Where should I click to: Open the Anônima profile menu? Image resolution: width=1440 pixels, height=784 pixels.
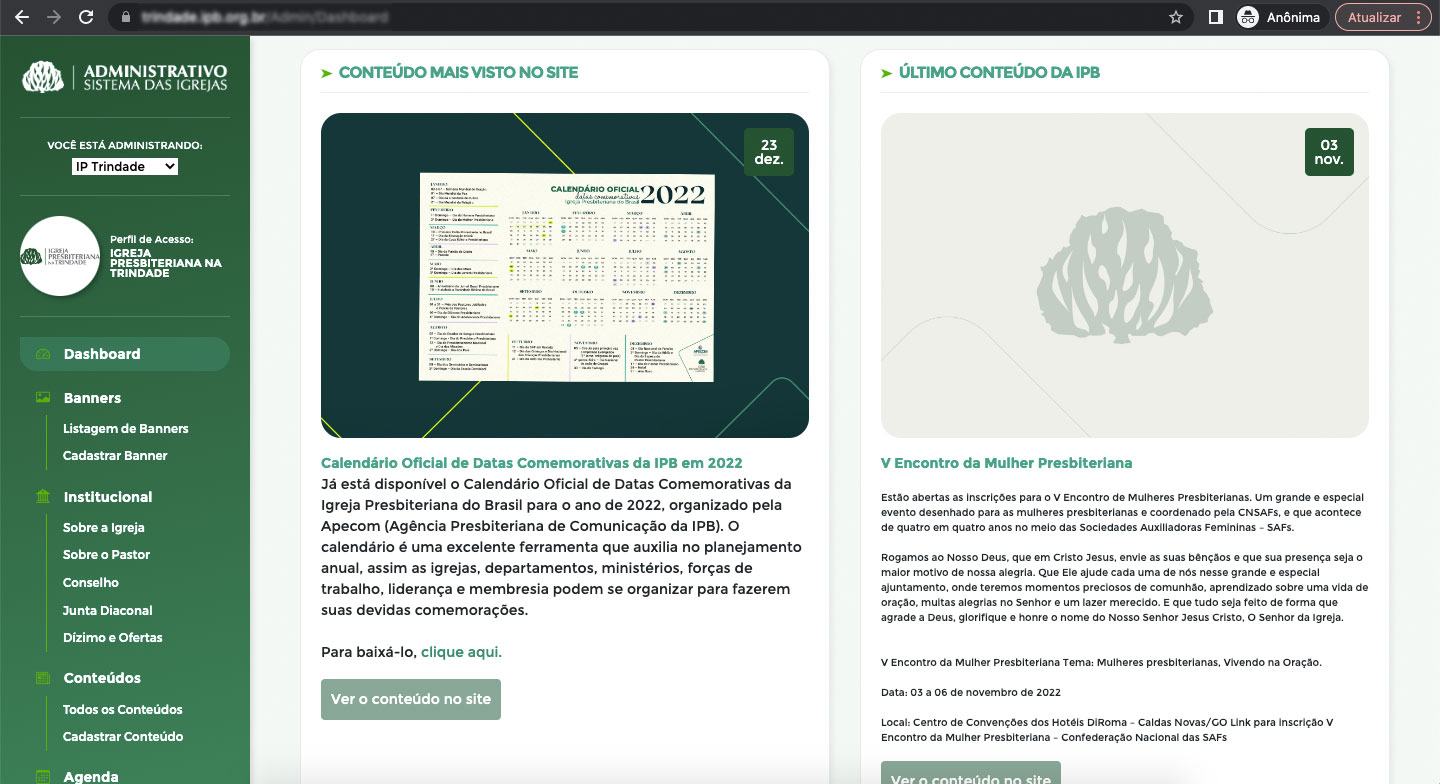(x=1278, y=17)
